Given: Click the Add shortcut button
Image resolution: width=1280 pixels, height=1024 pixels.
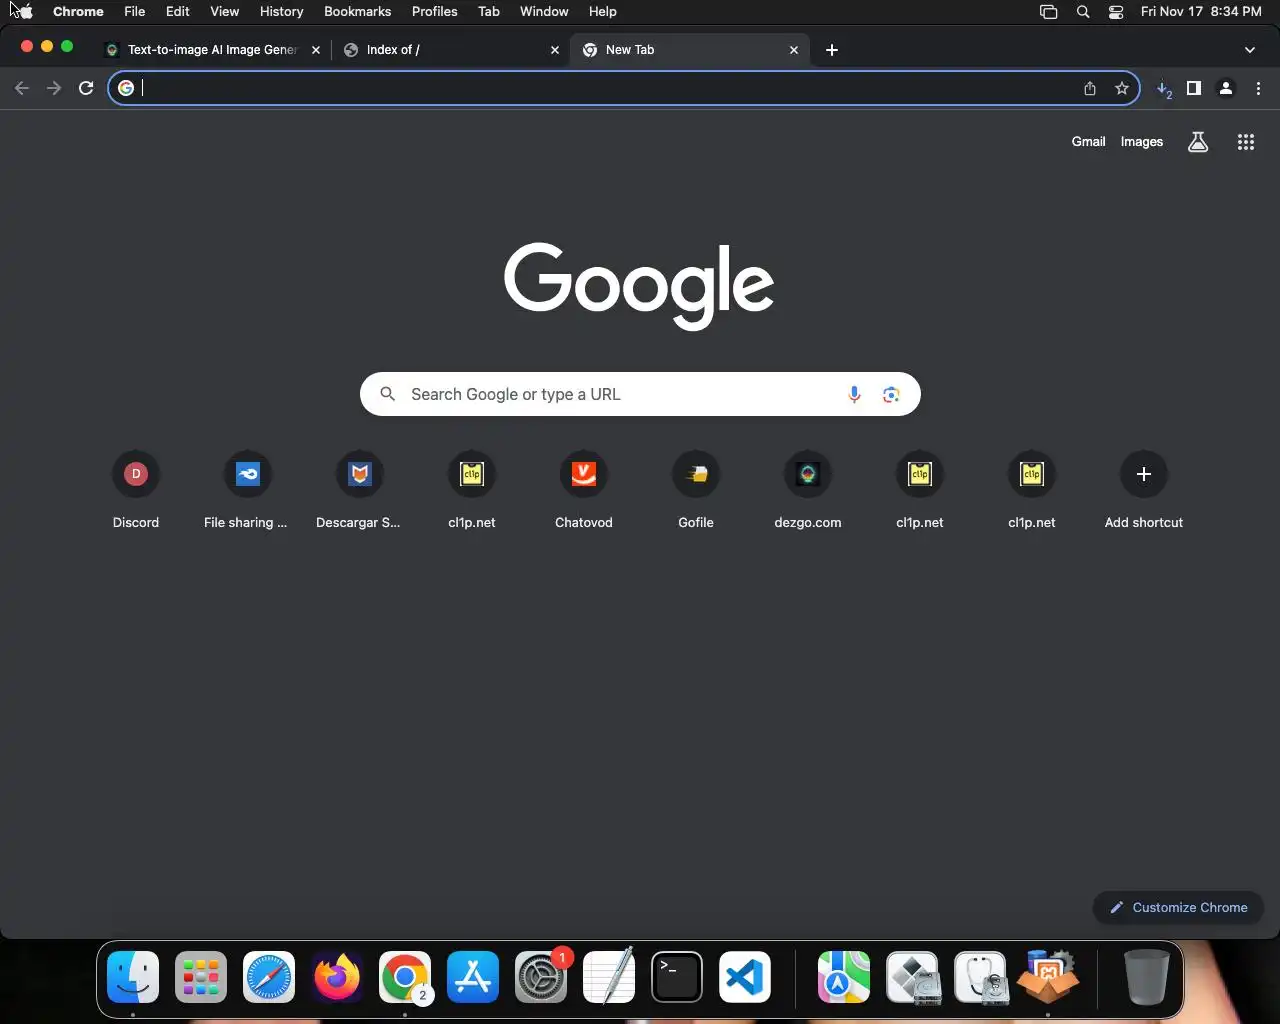Looking at the screenshot, I should pyautogui.click(x=1144, y=490).
